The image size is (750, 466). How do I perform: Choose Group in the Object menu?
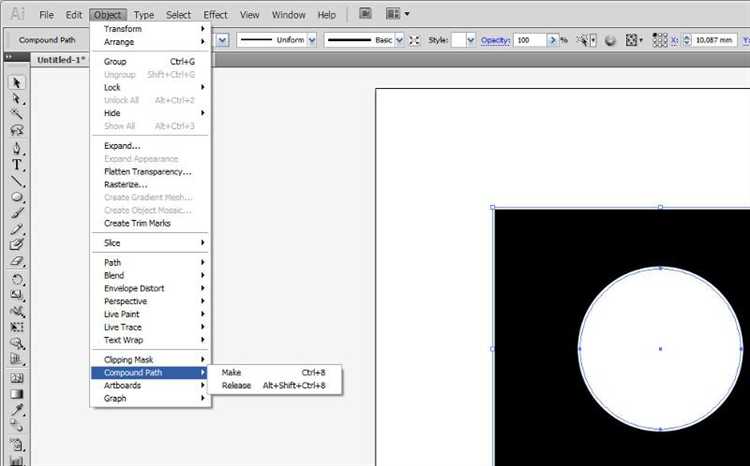(151, 62)
